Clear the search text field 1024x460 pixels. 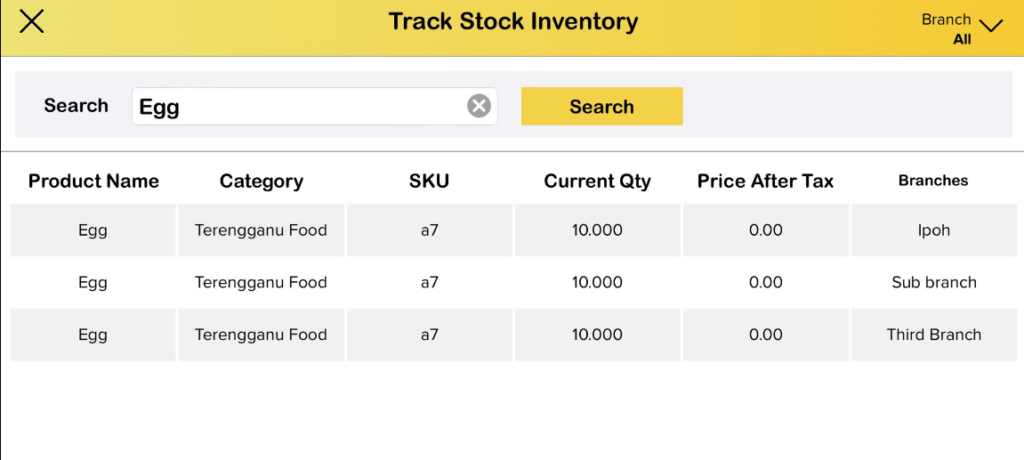coord(479,106)
